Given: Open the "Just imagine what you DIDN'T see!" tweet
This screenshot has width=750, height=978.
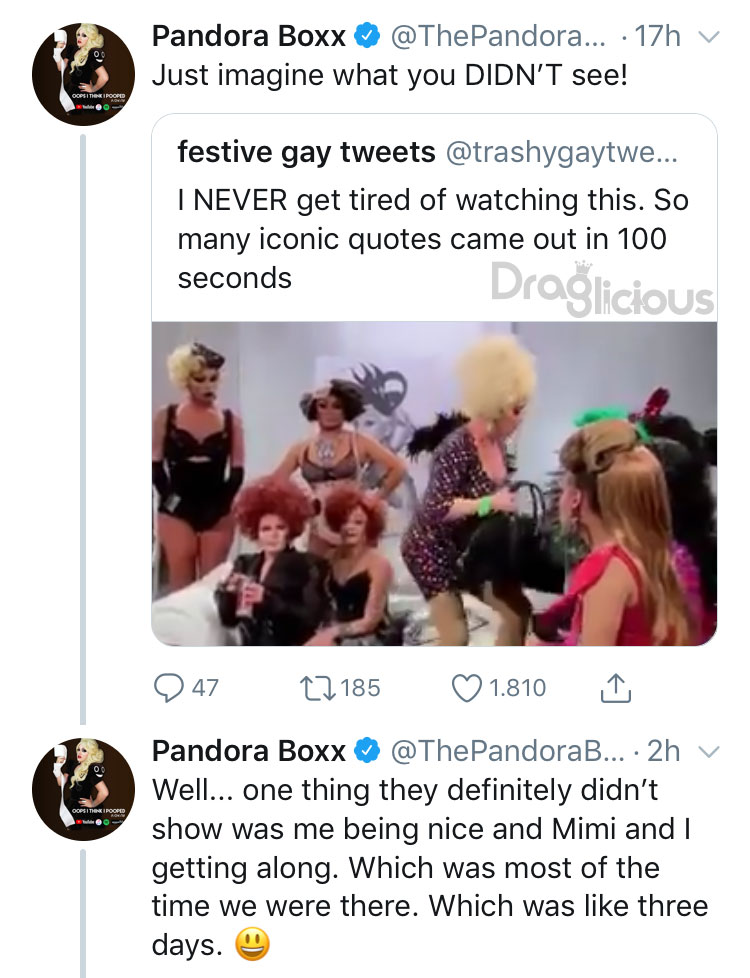Looking at the screenshot, I should tap(389, 76).
